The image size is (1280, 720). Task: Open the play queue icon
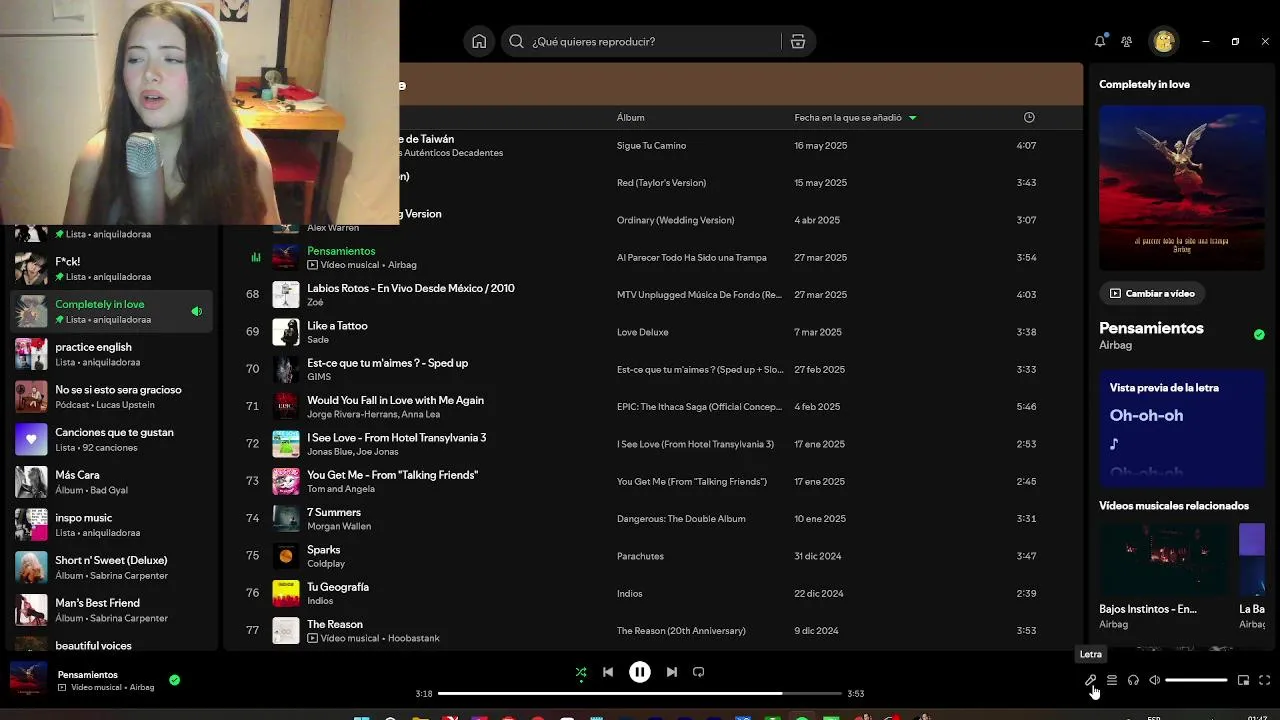tap(1111, 680)
